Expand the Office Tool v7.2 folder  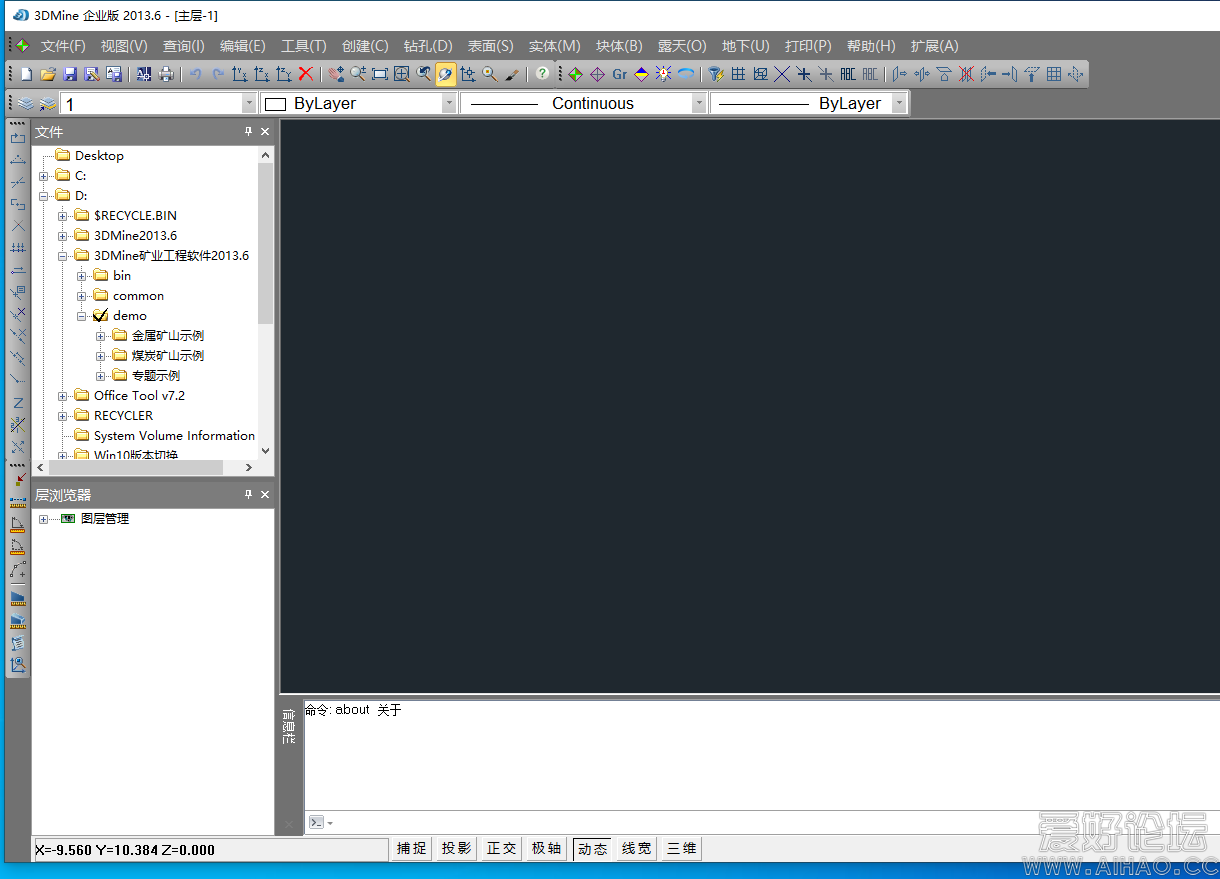63,396
